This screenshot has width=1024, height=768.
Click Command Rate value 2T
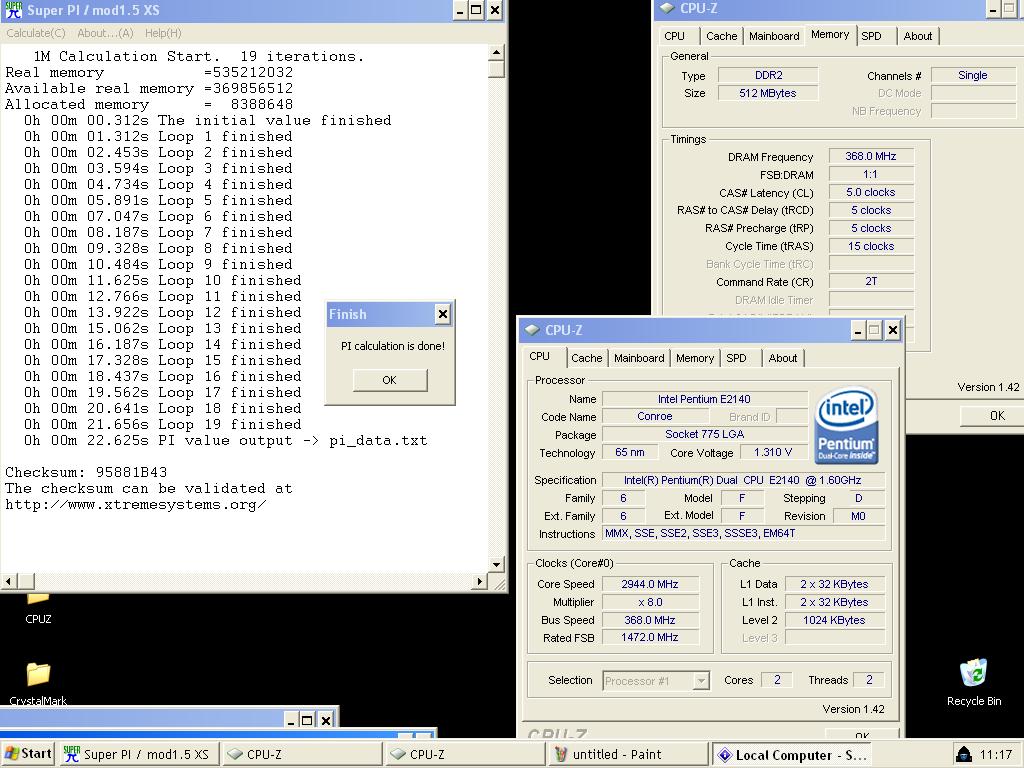click(871, 281)
